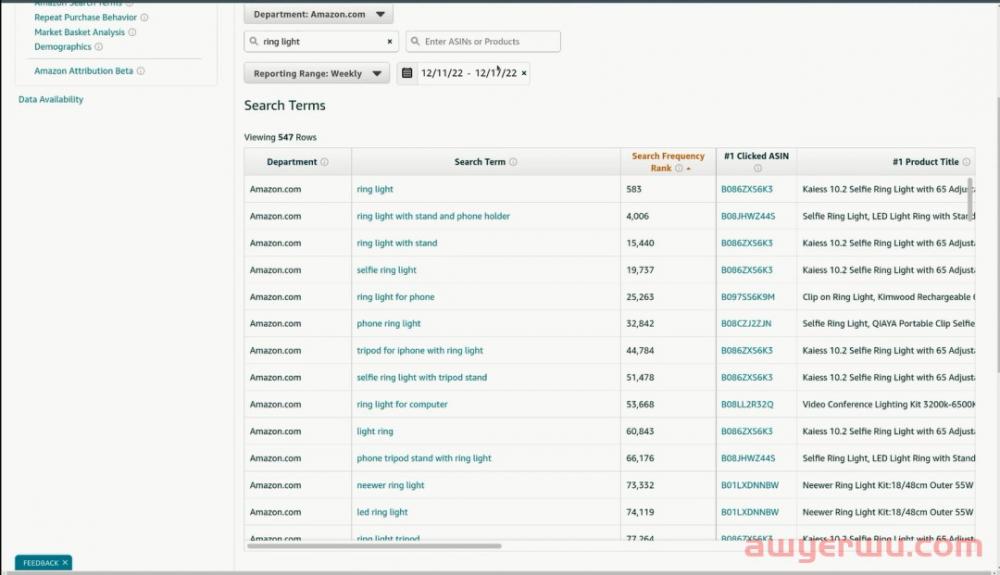The width and height of the screenshot is (1000, 575).
Task: Click info icon beside Demographics
Action: tap(98, 47)
